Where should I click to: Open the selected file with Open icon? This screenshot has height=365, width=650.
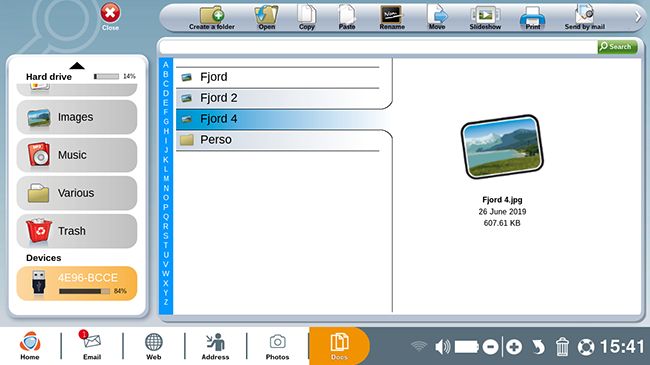[266, 18]
